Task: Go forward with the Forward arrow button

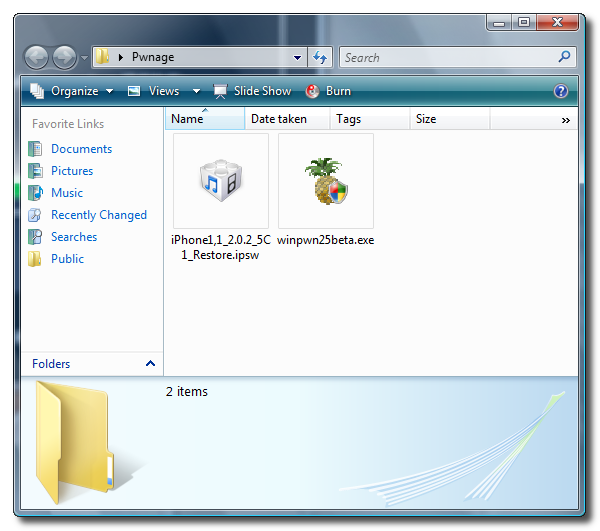Action: [x=64, y=58]
